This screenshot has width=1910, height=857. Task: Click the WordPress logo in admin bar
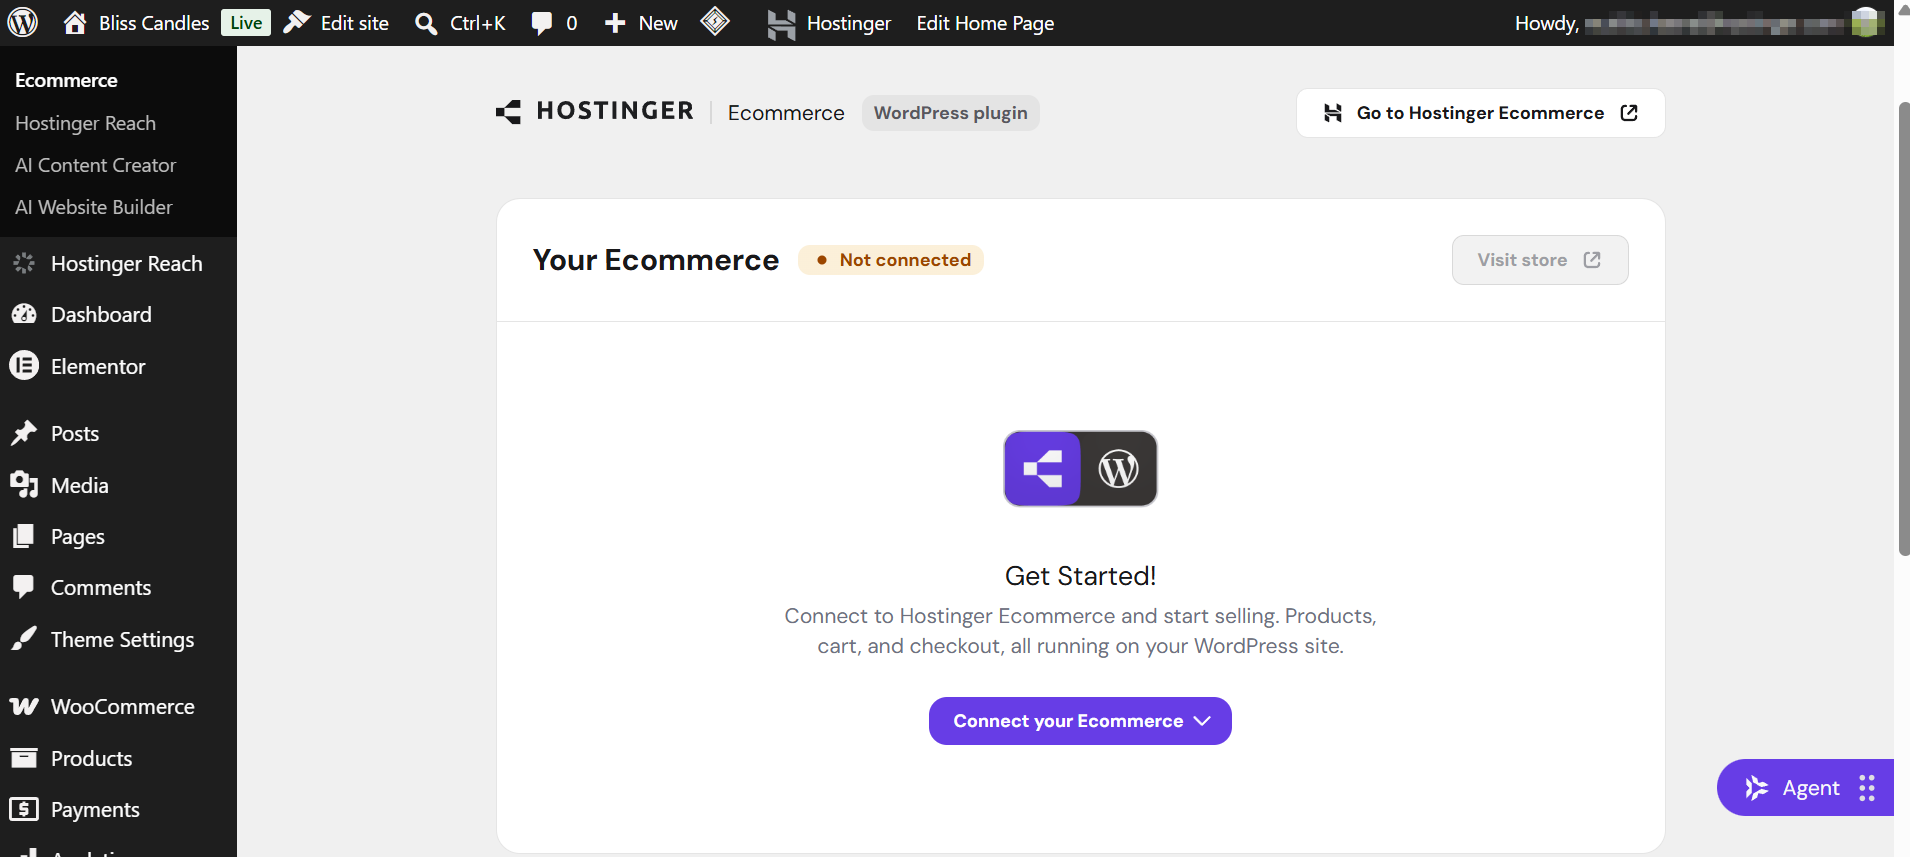(x=23, y=22)
